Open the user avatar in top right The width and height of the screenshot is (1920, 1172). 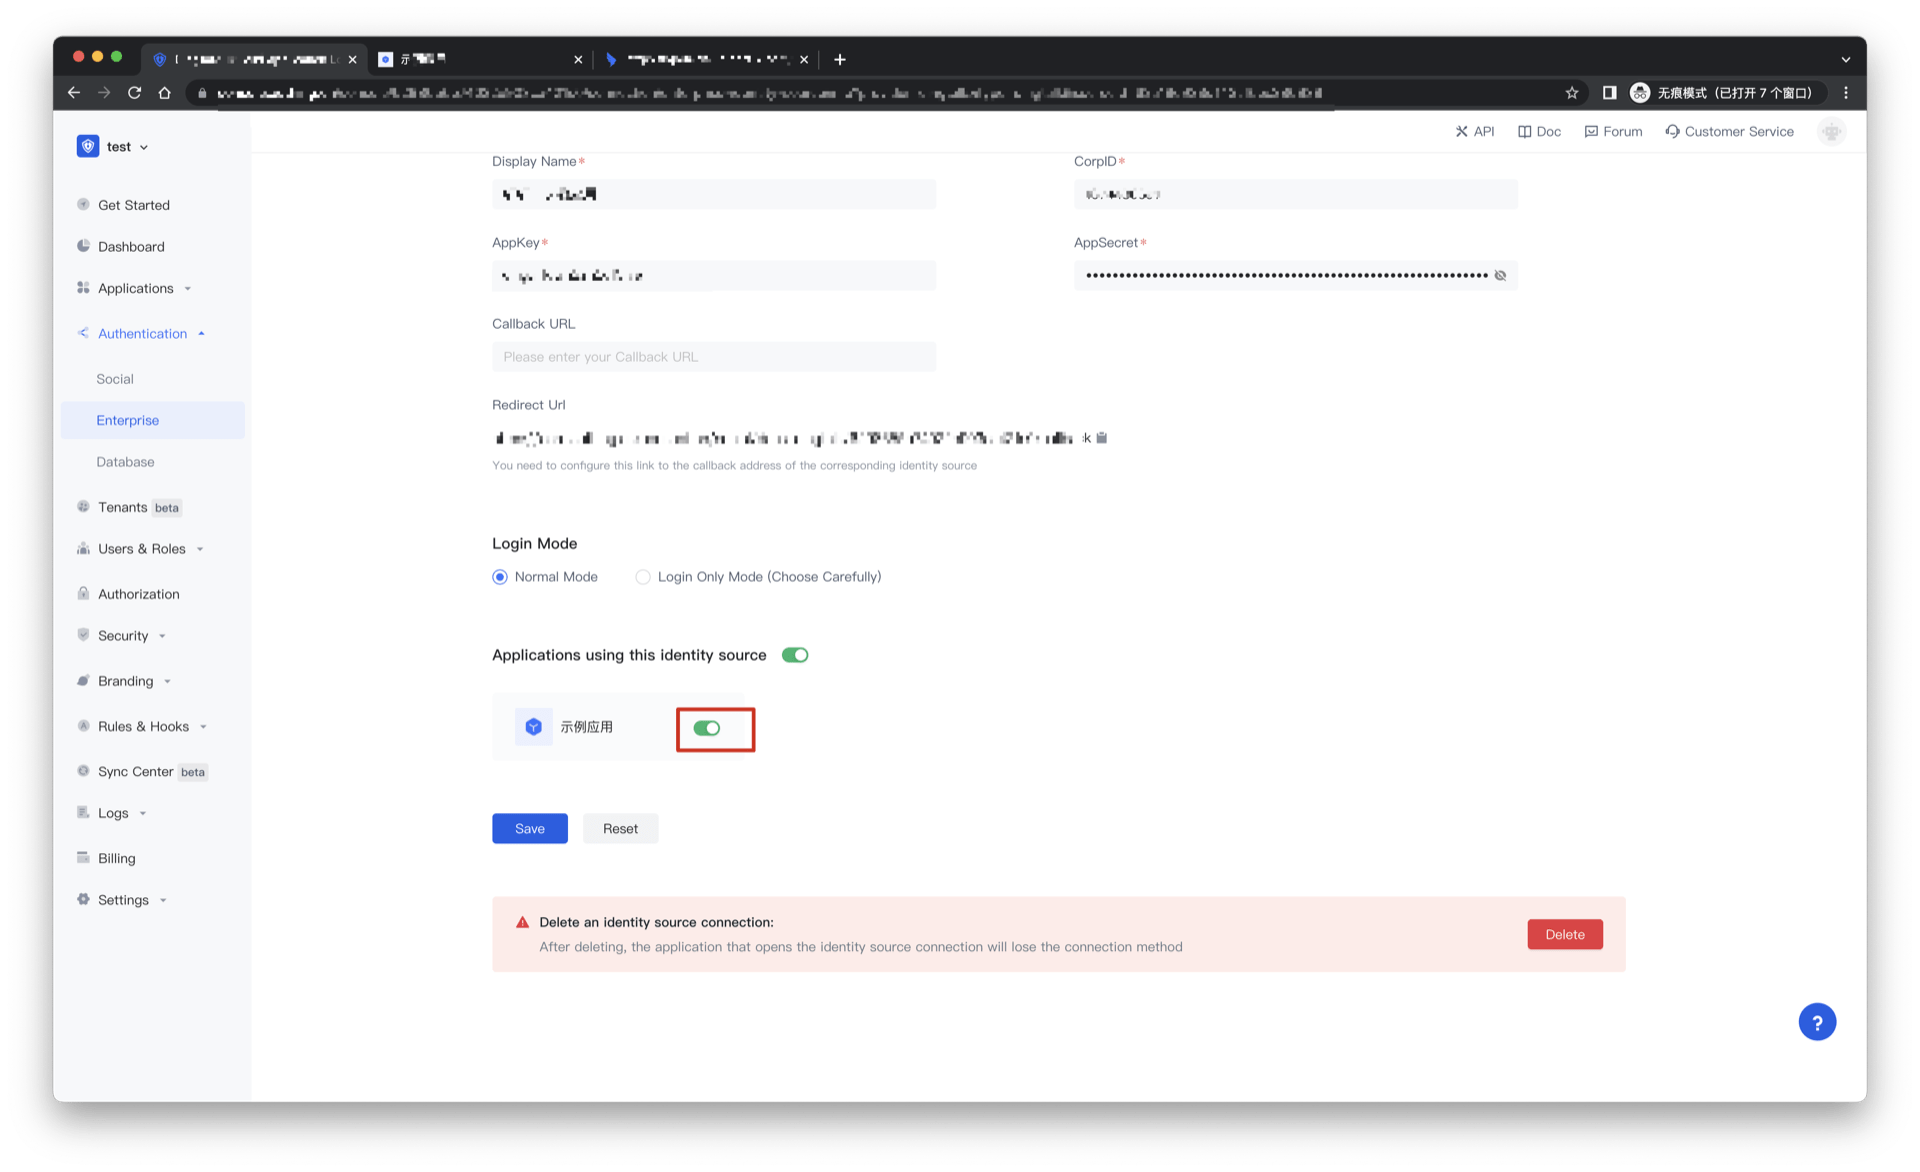click(x=1831, y=131)
